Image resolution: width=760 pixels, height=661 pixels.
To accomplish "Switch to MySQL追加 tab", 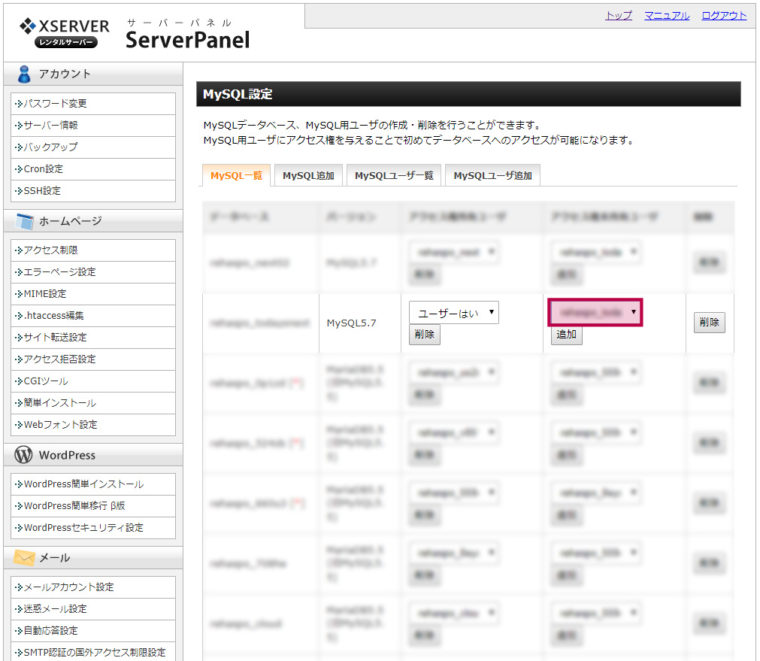I will [x=308, y=175].
